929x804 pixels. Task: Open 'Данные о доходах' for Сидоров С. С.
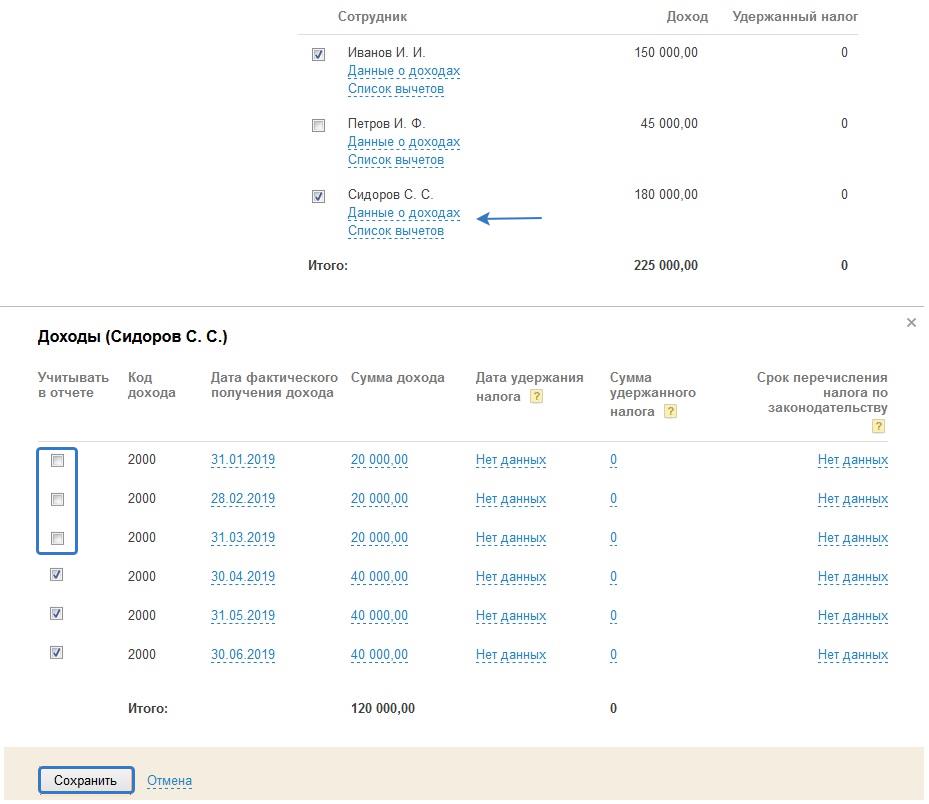403,213
